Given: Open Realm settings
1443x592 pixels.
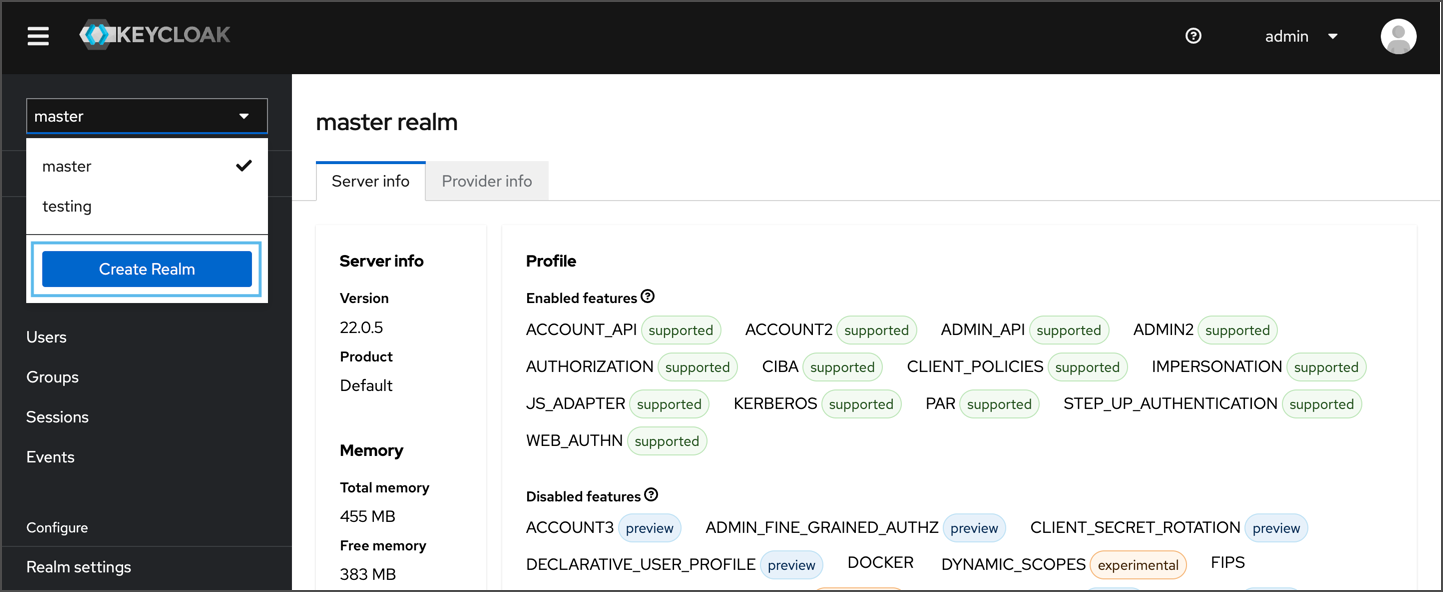Looking at the screenshot, I should [x=78, y=567].
